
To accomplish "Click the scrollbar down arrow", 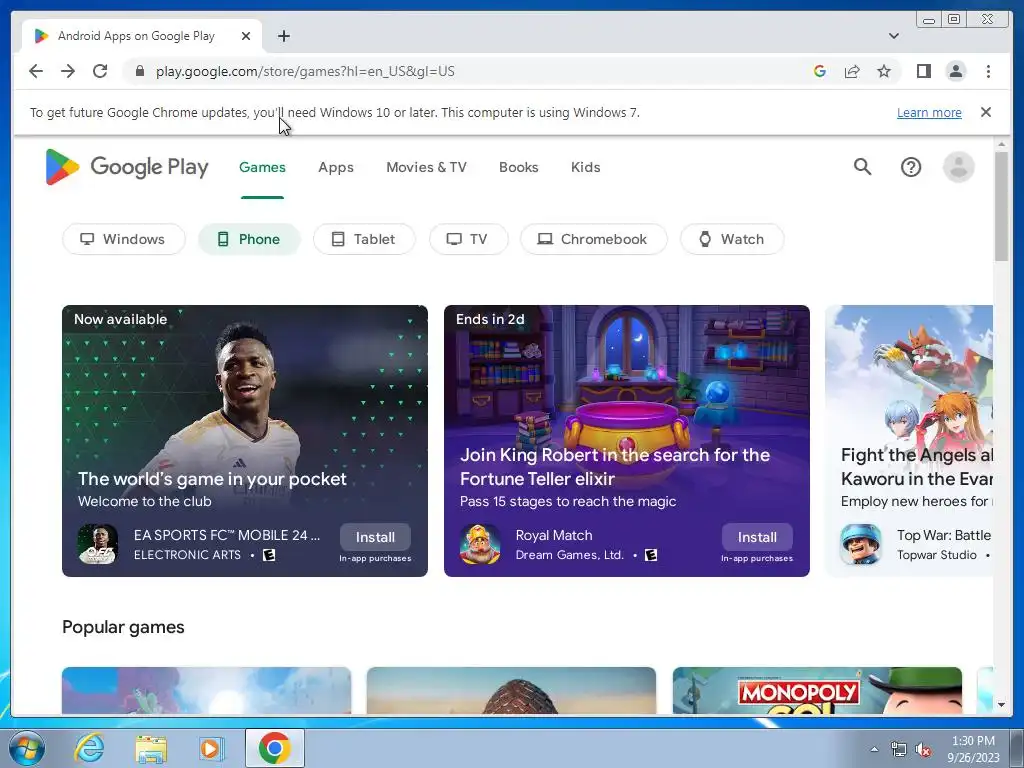I will (1001, 705).
